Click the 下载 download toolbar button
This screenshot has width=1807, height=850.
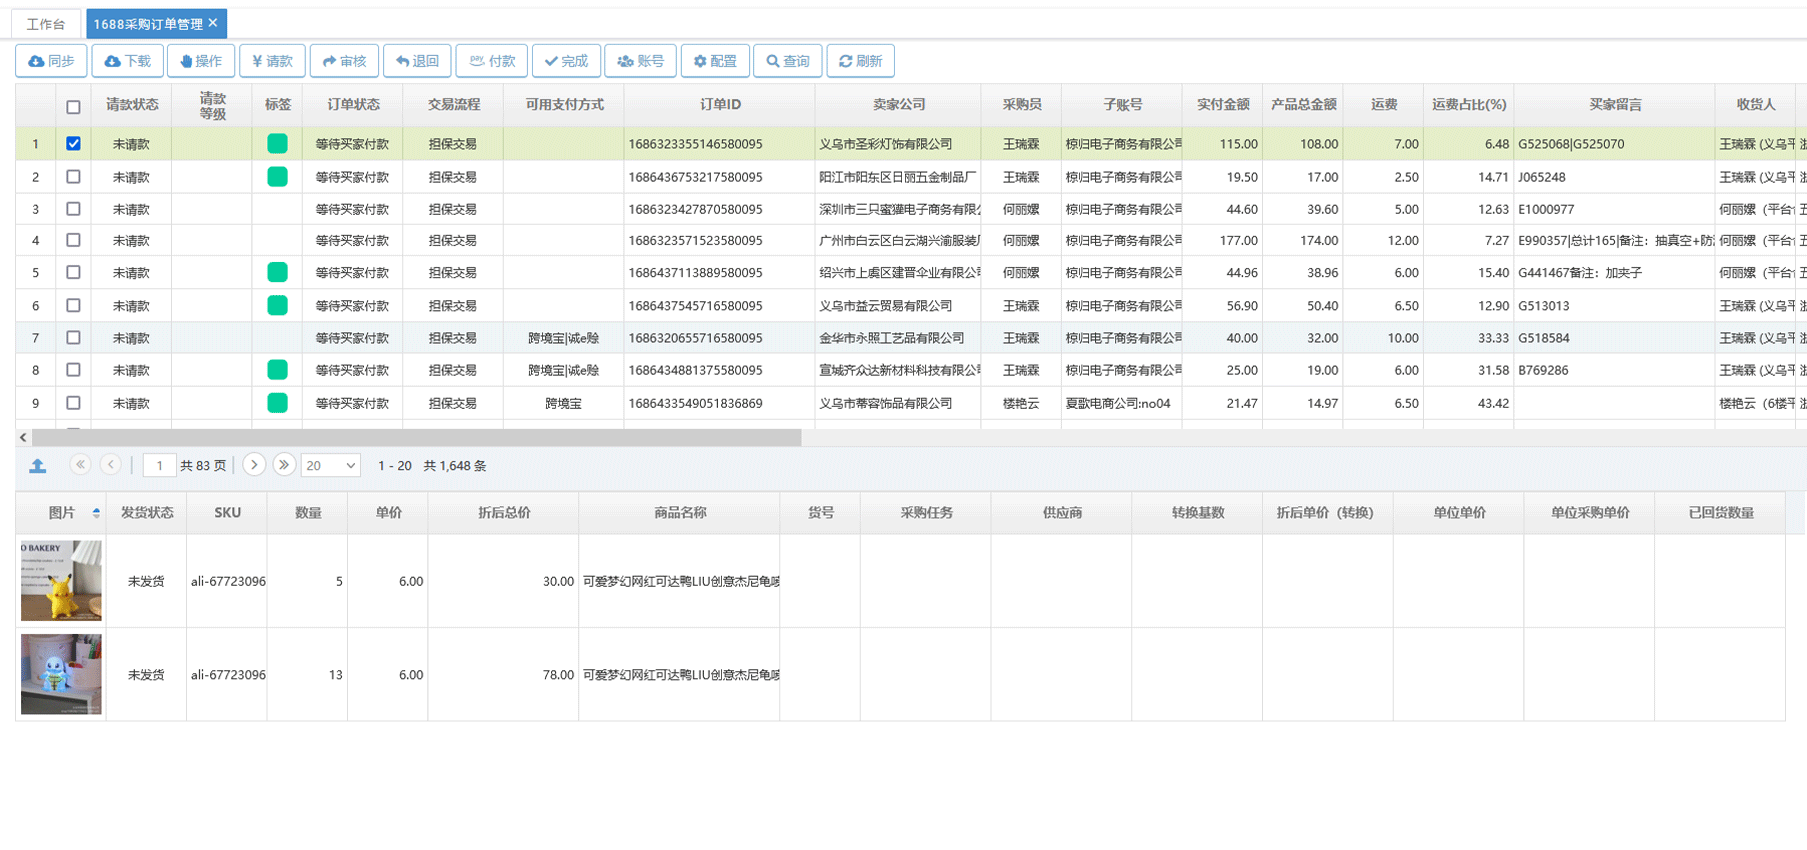[128, 61]
